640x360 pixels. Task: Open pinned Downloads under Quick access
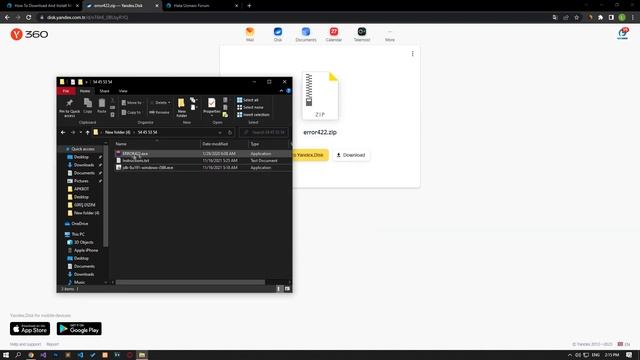tap(84, 165)
